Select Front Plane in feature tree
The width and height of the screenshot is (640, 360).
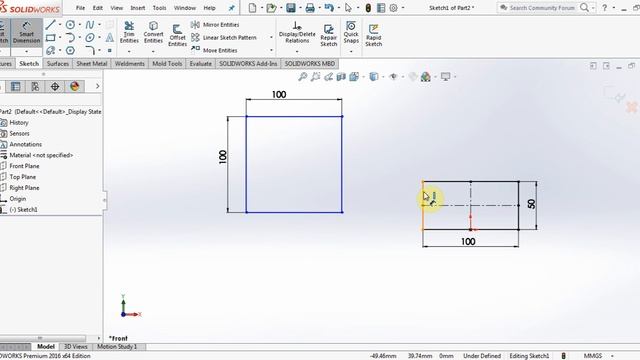24,166
